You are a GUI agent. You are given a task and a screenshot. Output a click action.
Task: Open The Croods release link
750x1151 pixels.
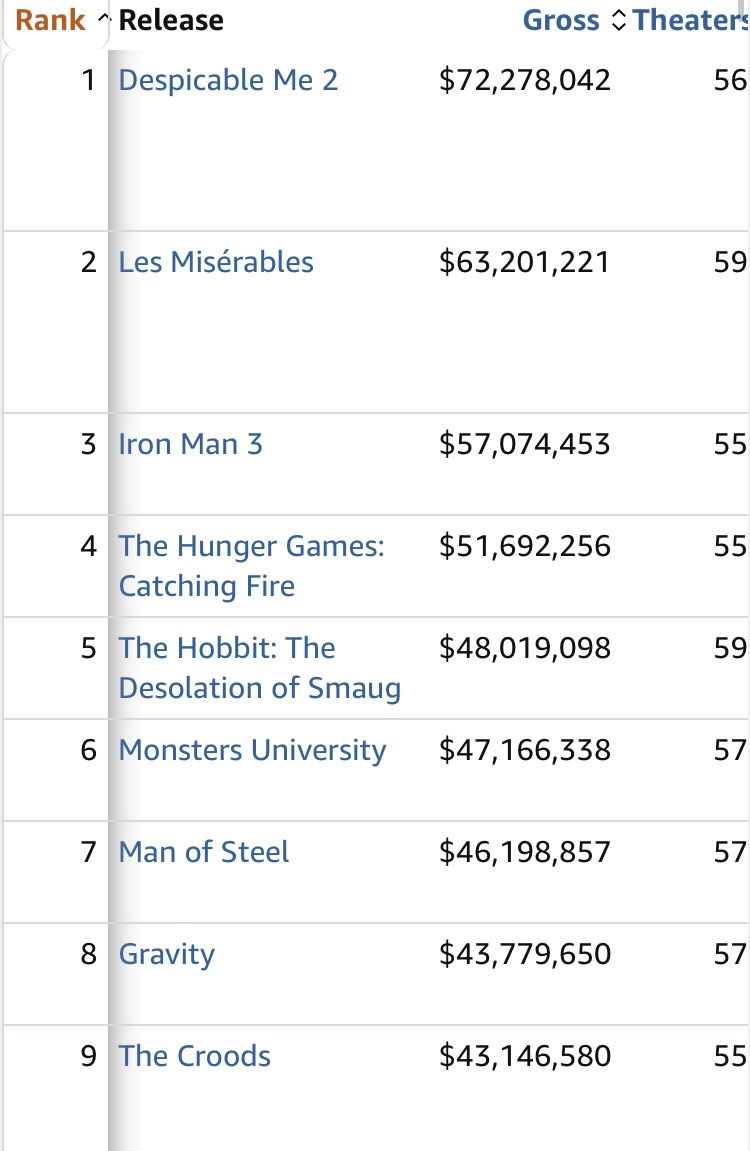tap(195, 1056)
